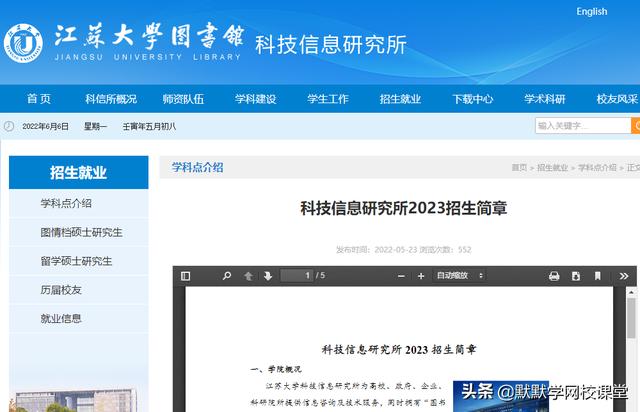Go to previous PDF page arrow

point(248,276)
